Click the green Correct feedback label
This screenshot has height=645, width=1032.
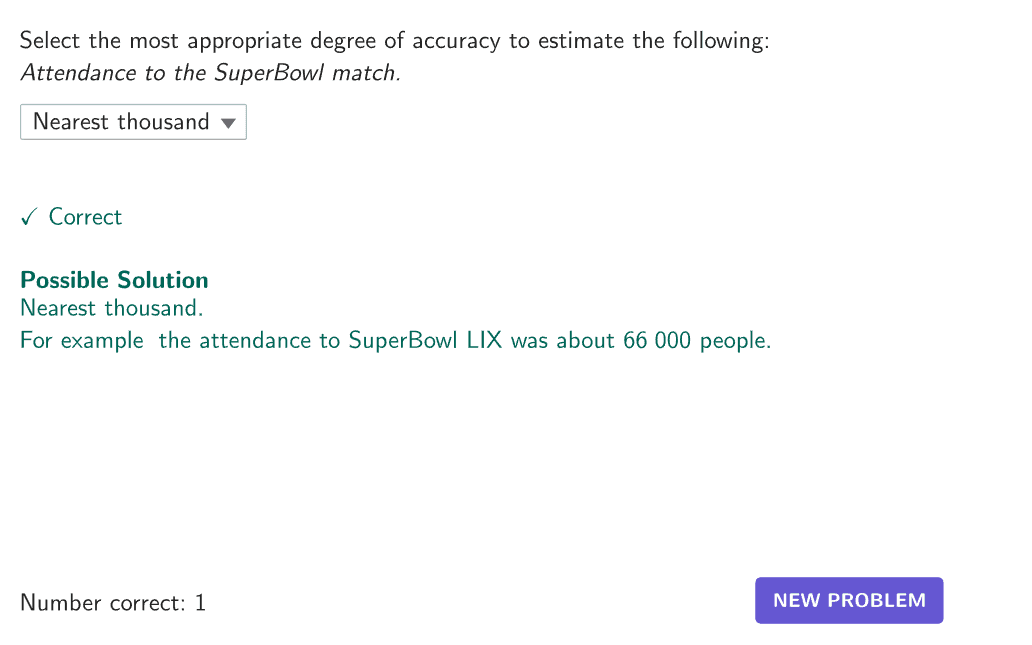click(x=85, y=217)
